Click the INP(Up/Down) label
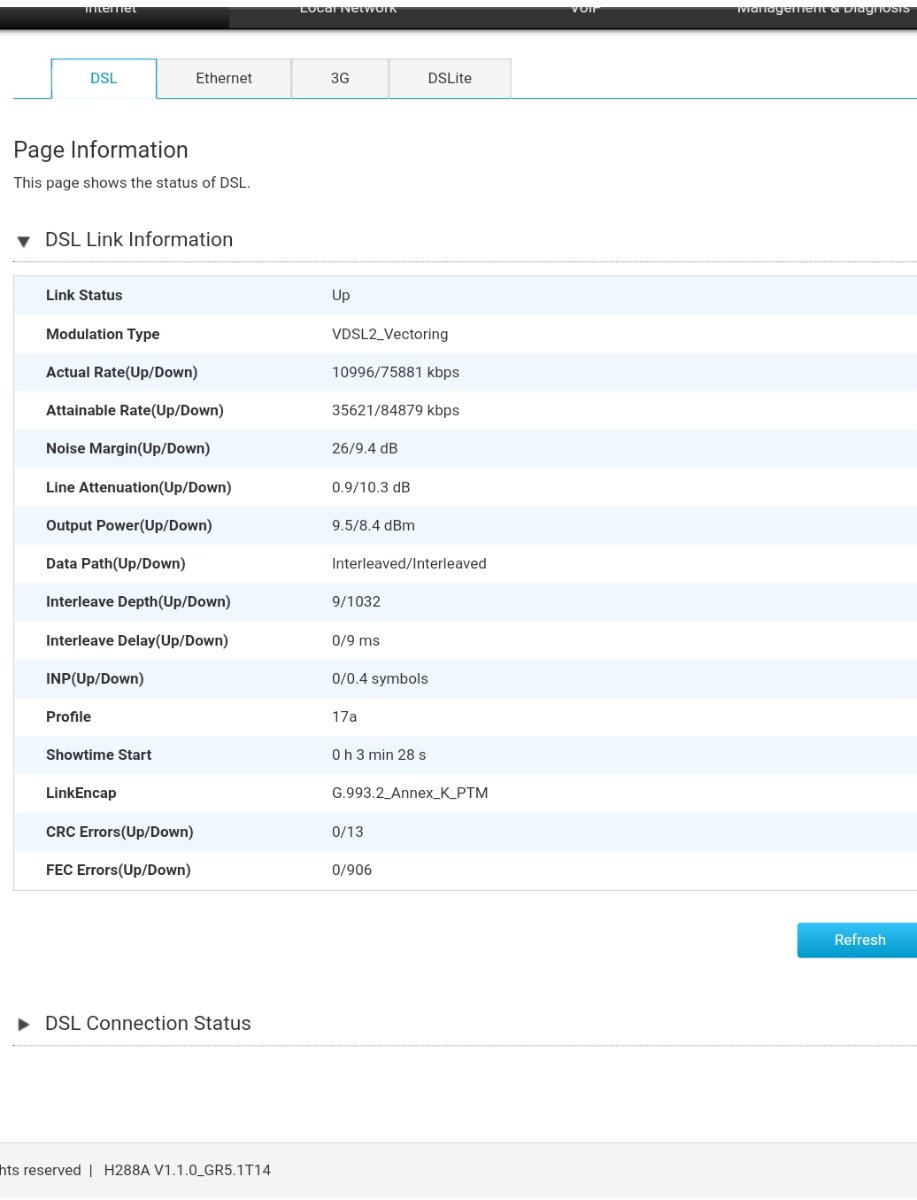Viewport: 917px width, 1200px height. pos(95,679)
